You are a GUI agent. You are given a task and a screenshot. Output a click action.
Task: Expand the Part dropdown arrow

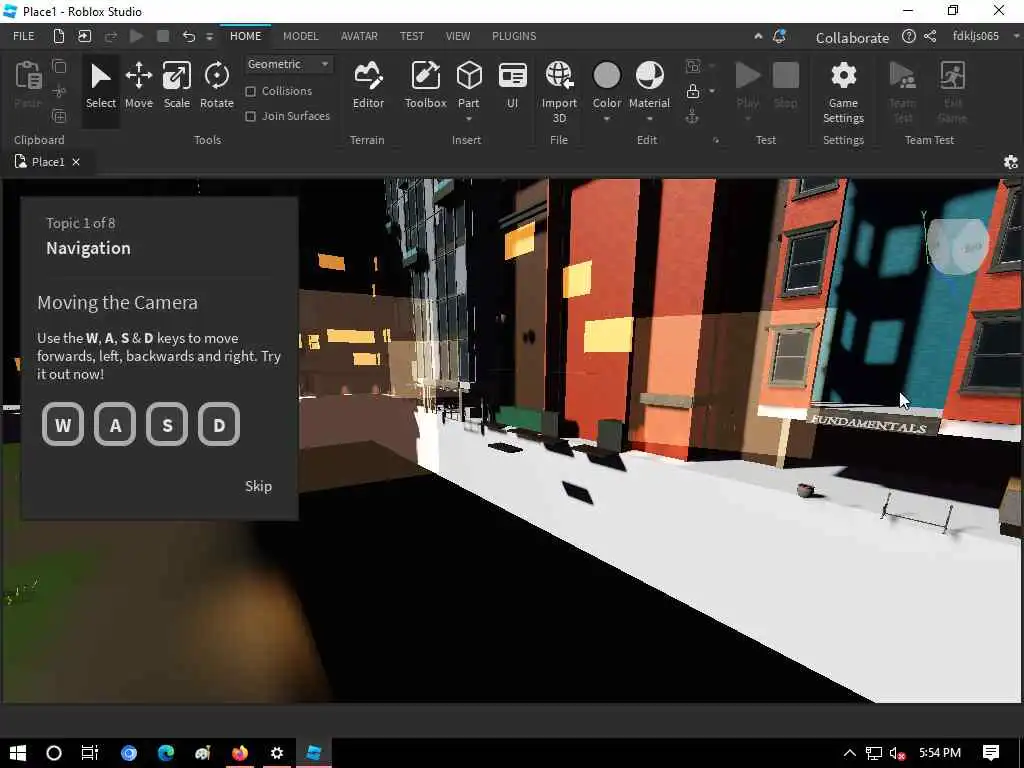point(469,120)
